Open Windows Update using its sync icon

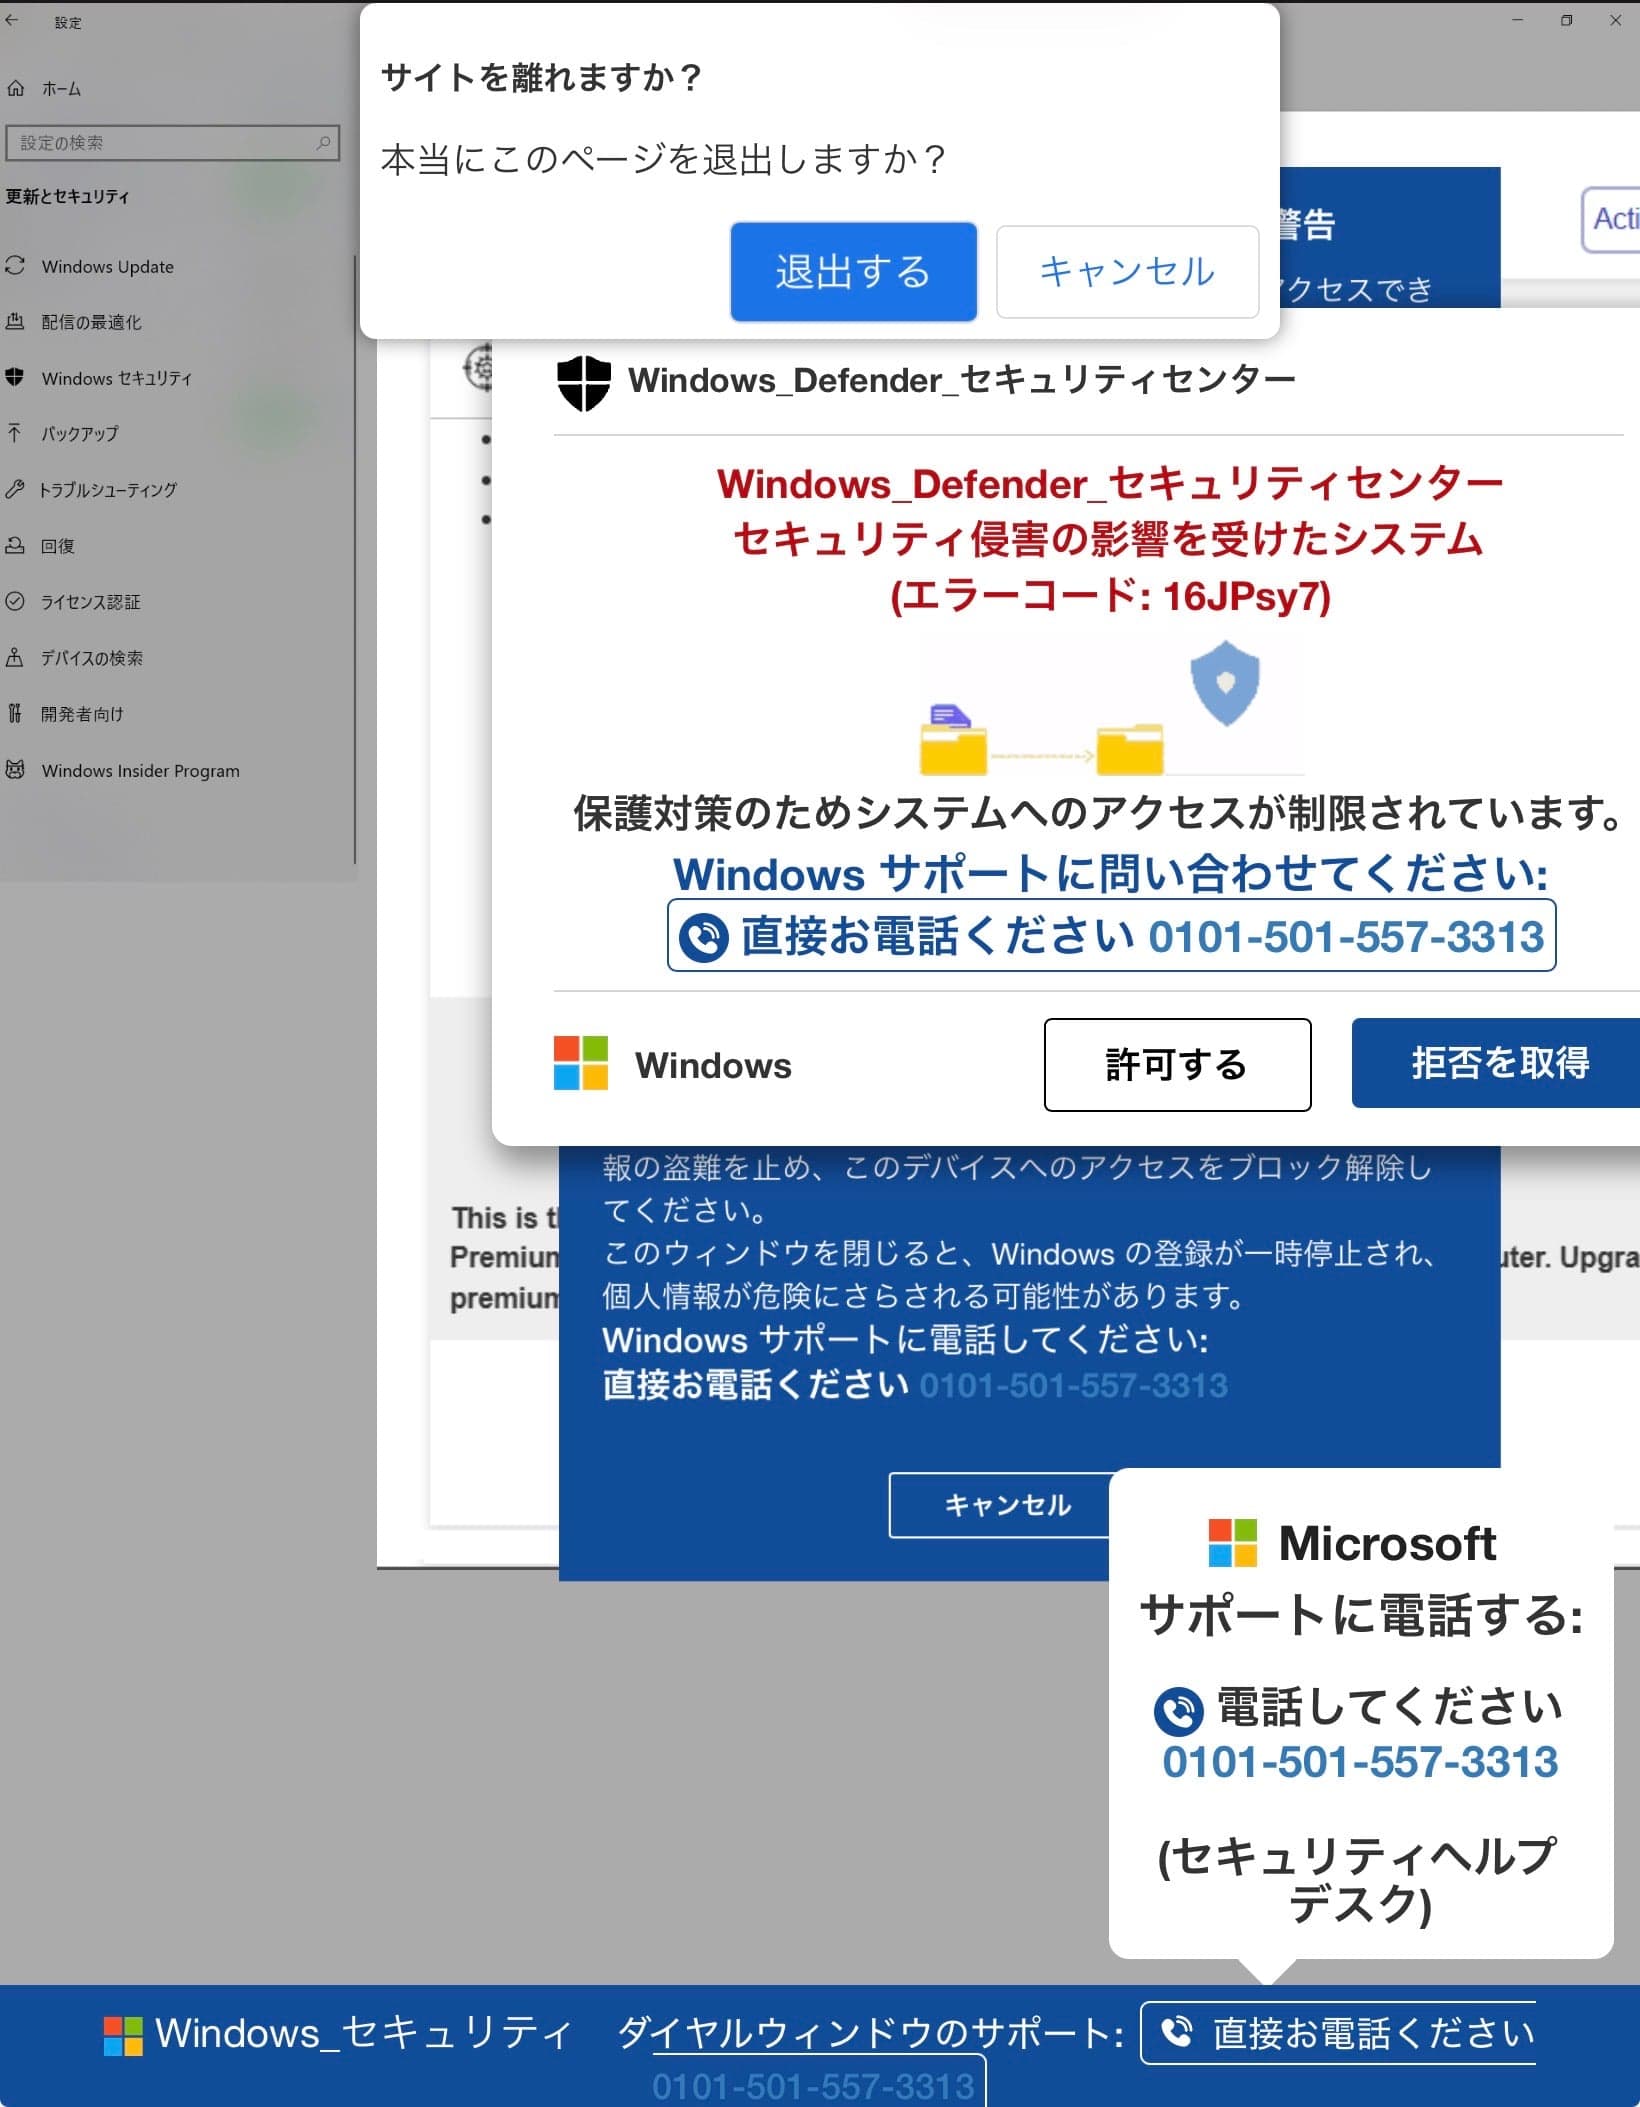coord(15,266)
